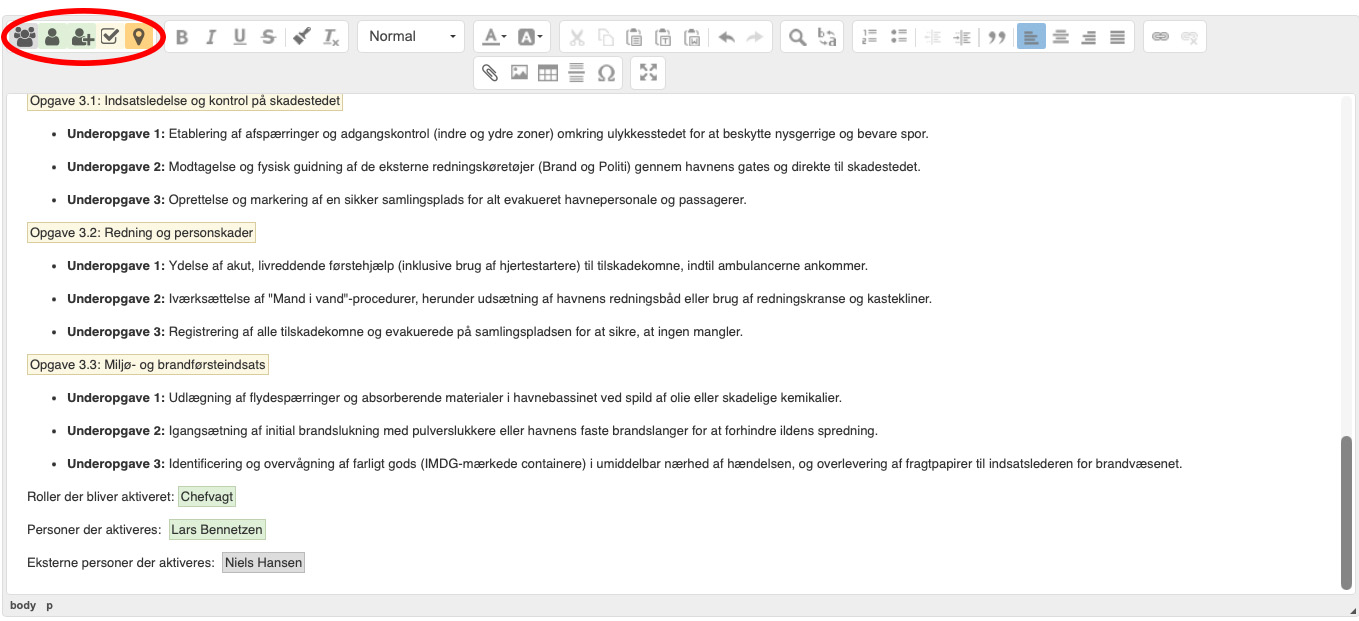This screenshot has width=1359, height=621.
Task: Click the text 'Personer der aktiveres:'
Action: pos(94,530)
